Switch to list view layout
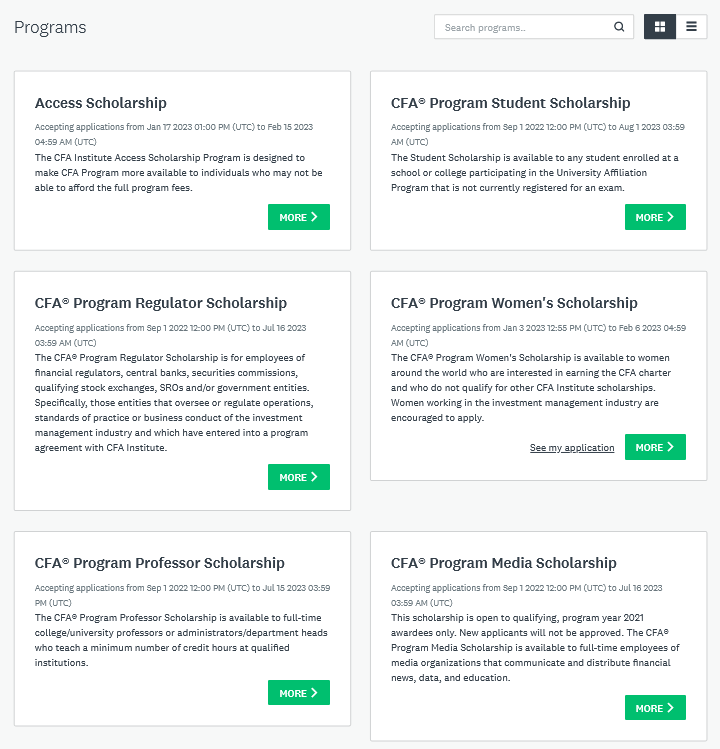The width and height of the screenshot is (720, 749). [x=691, y=27]
